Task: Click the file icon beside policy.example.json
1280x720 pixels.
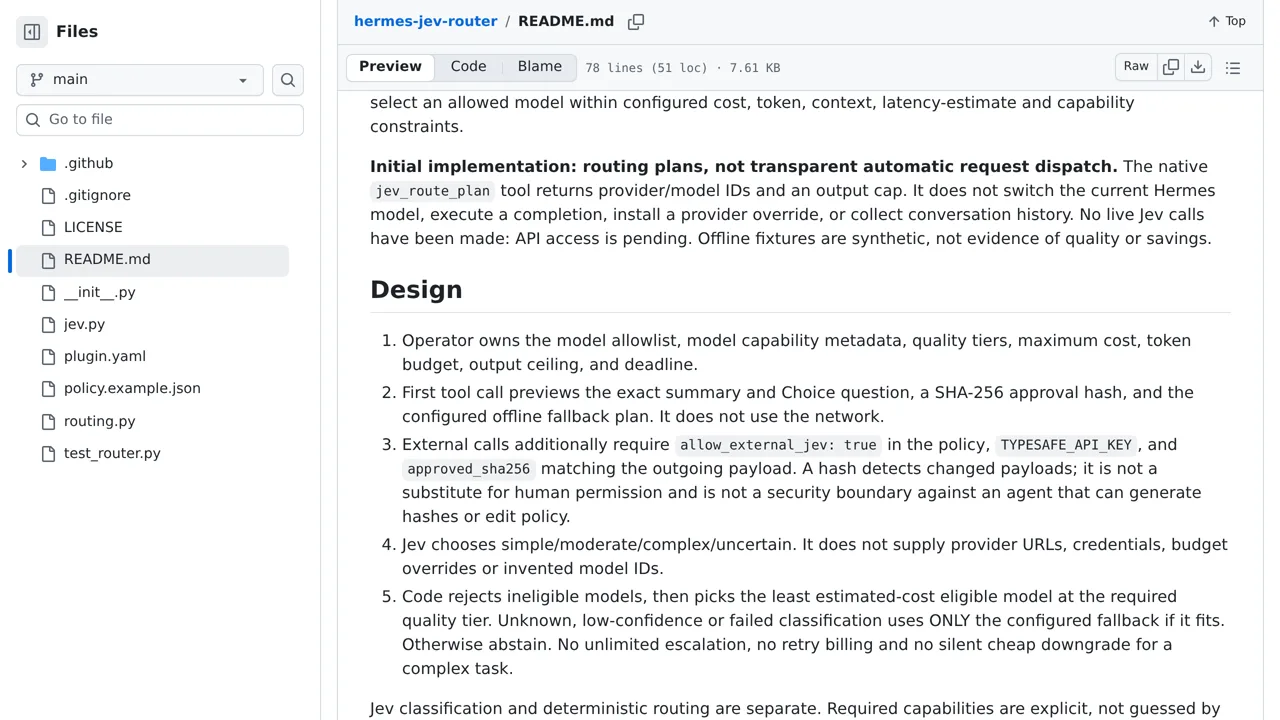Action: 48,389
